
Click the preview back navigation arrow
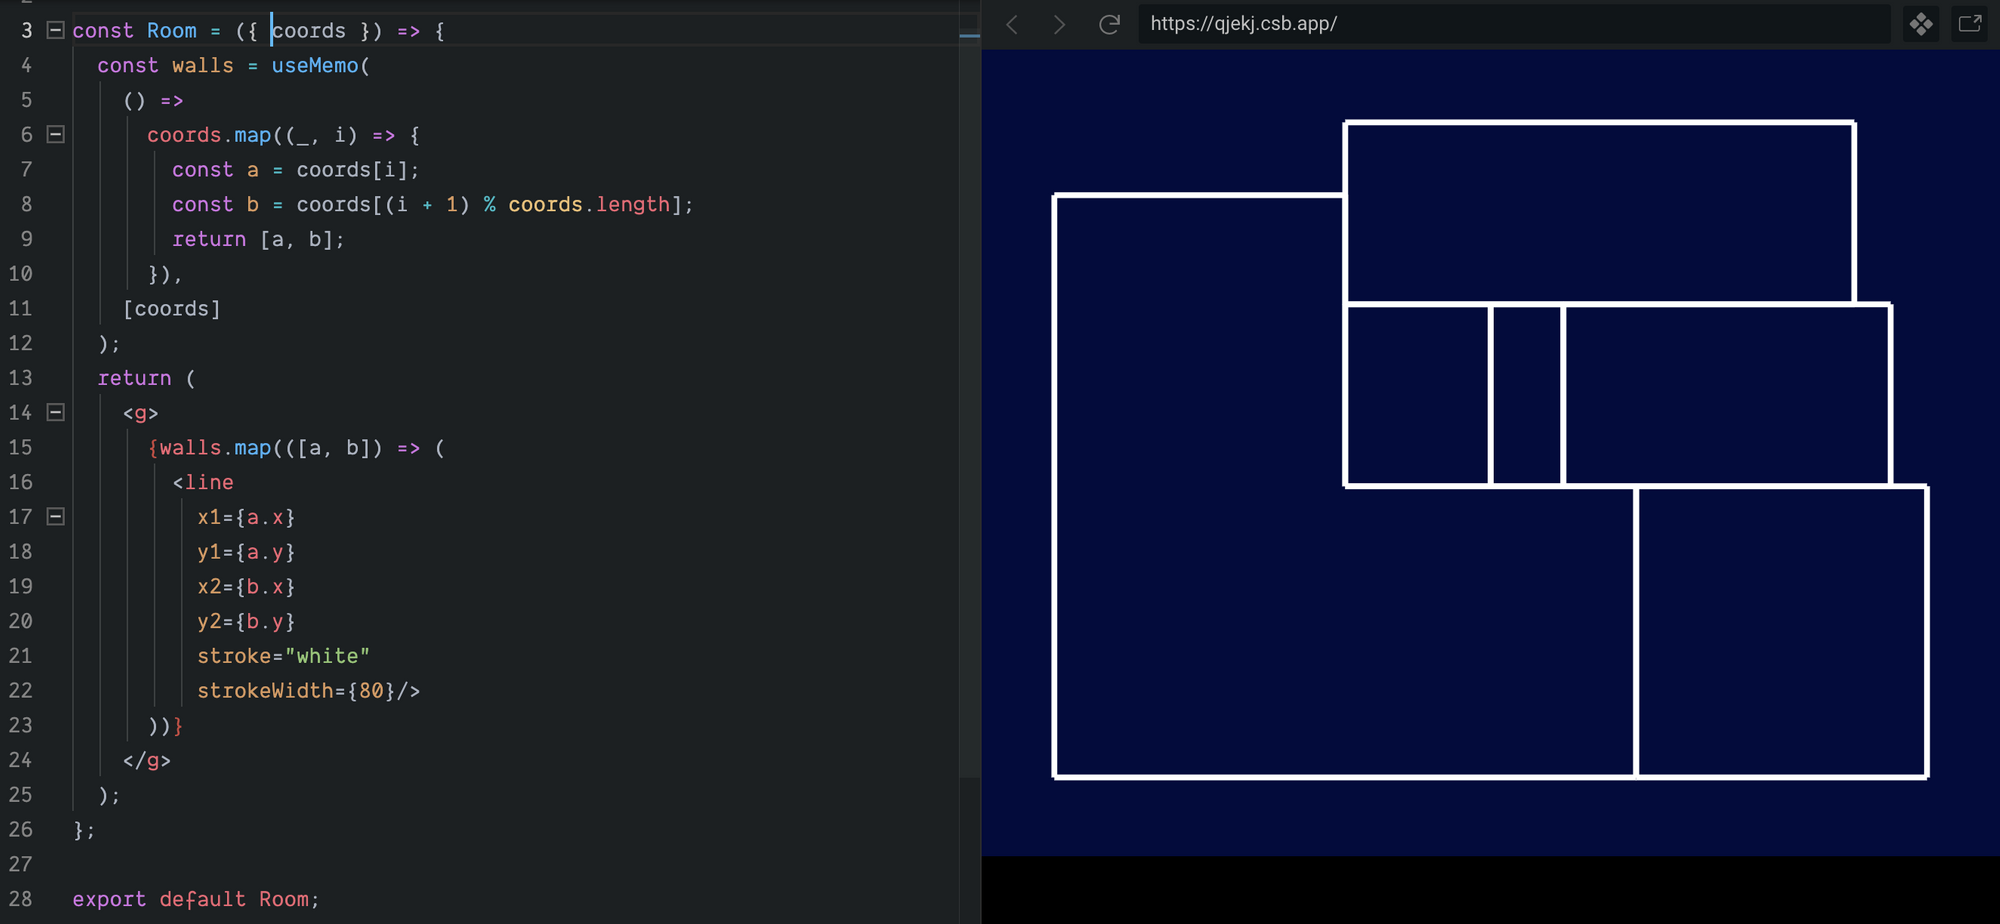pyautogui.click(x=1012, y=24)
